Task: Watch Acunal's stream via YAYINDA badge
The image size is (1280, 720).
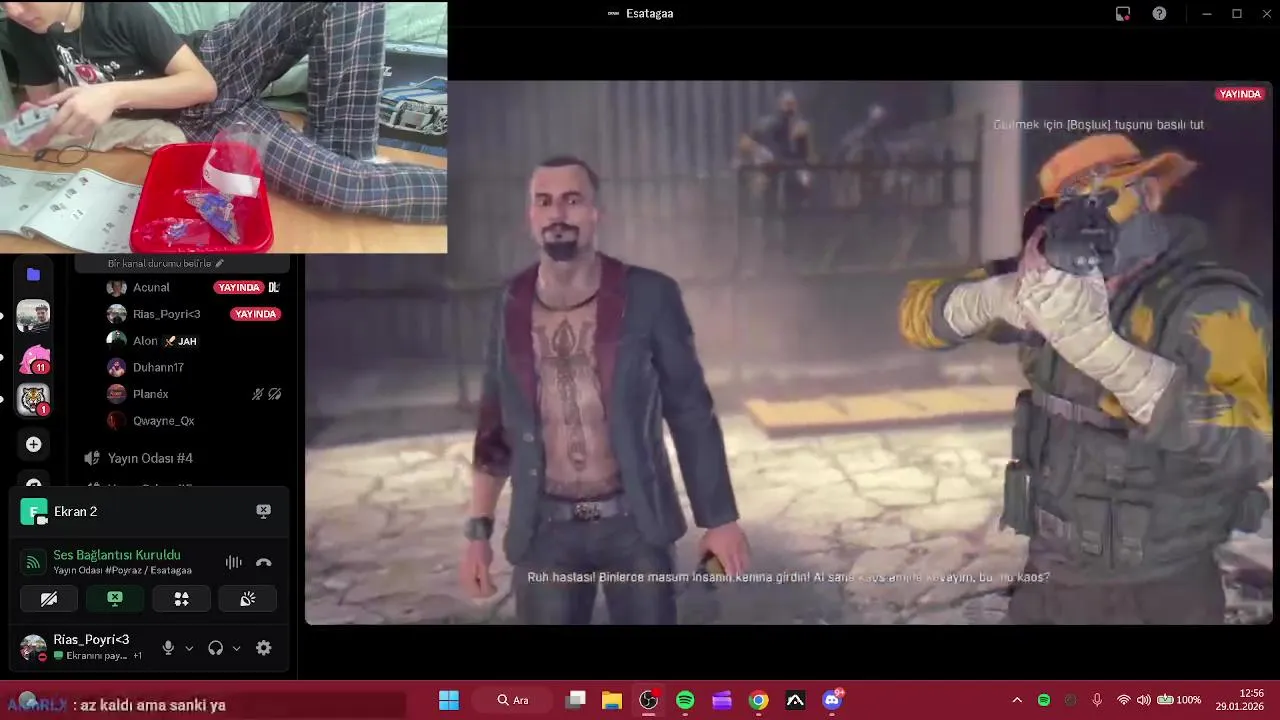Action: [238, 287]
